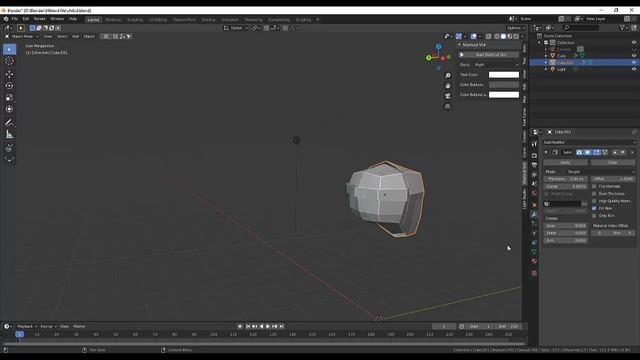Select solid viewport shading sphere icon
Viewport: 640px width, 360px height.
tap(503, 36)
